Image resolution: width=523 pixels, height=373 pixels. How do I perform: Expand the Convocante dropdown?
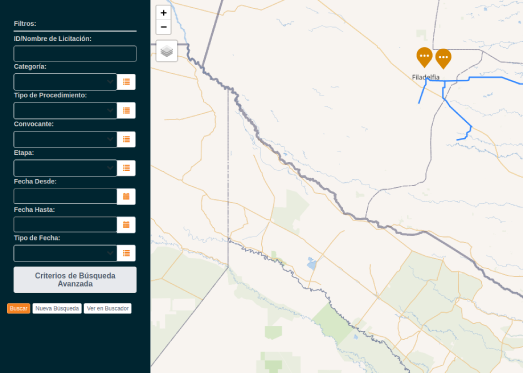pyautogui.click(x=65, y=139)
